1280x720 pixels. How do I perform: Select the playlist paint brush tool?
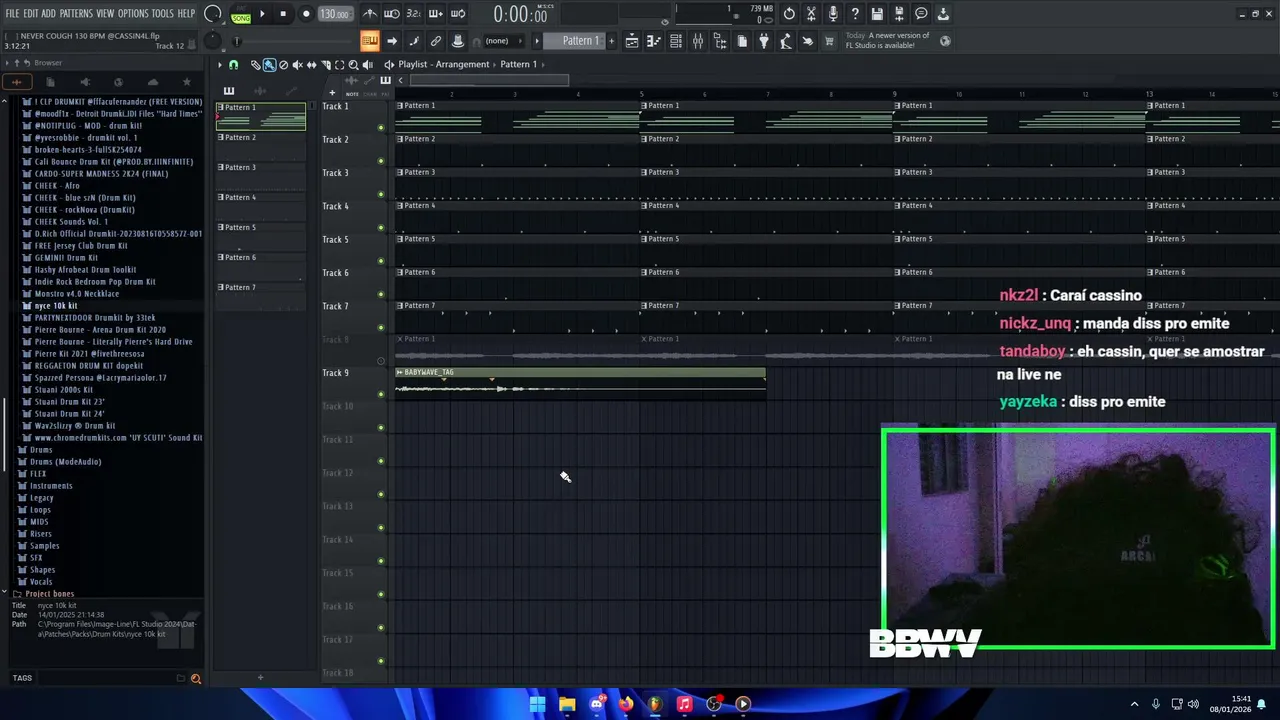click(269, 65)
